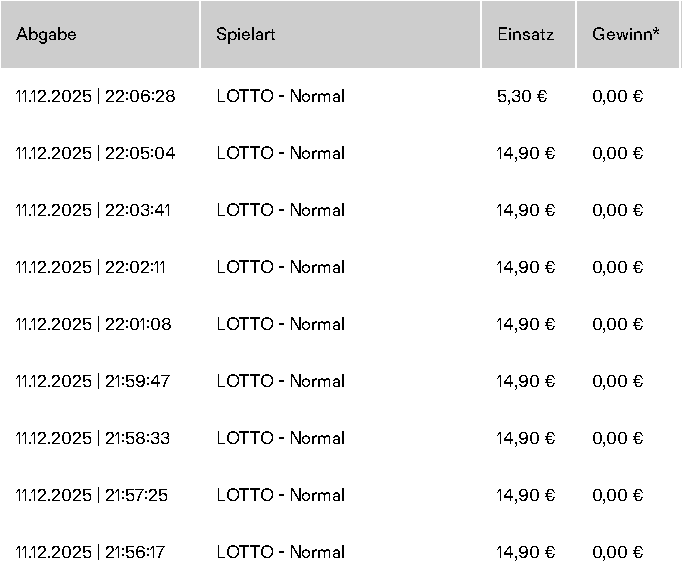Open the entry submitted at 22:05:04
This screenshot has width=682, height=570.
click(96, 153)
